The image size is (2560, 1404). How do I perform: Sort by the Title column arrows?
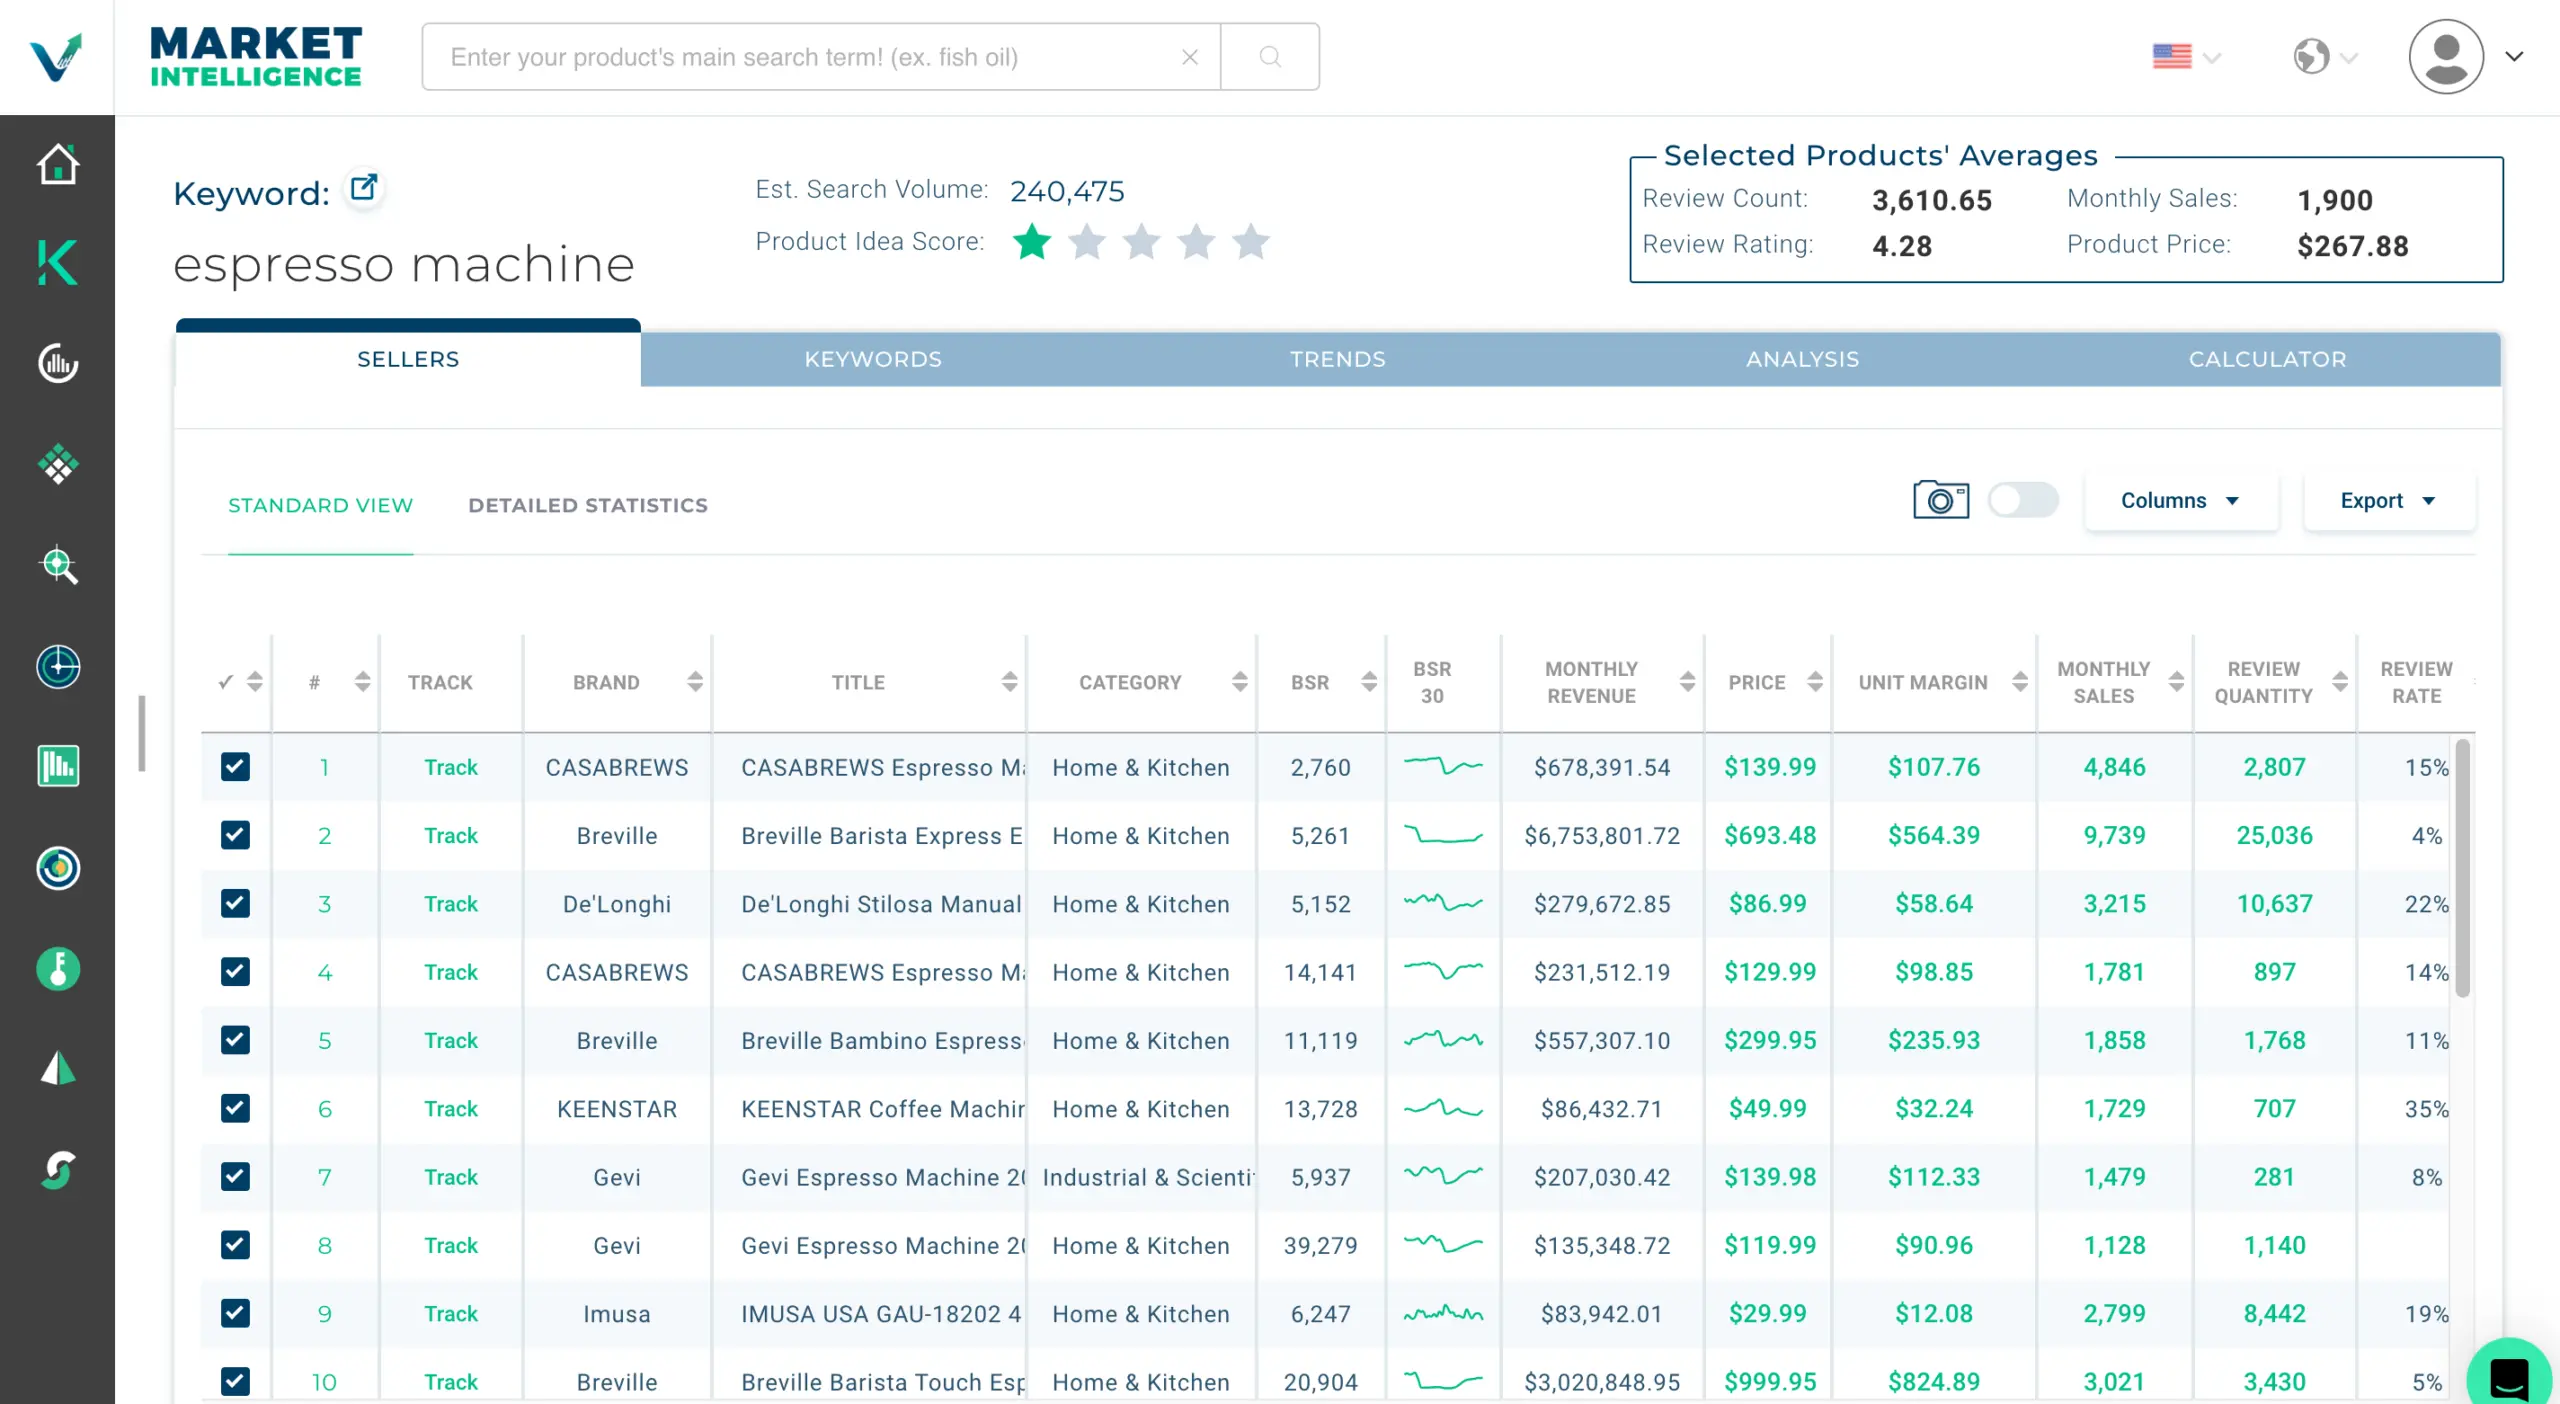[1010, 682]
